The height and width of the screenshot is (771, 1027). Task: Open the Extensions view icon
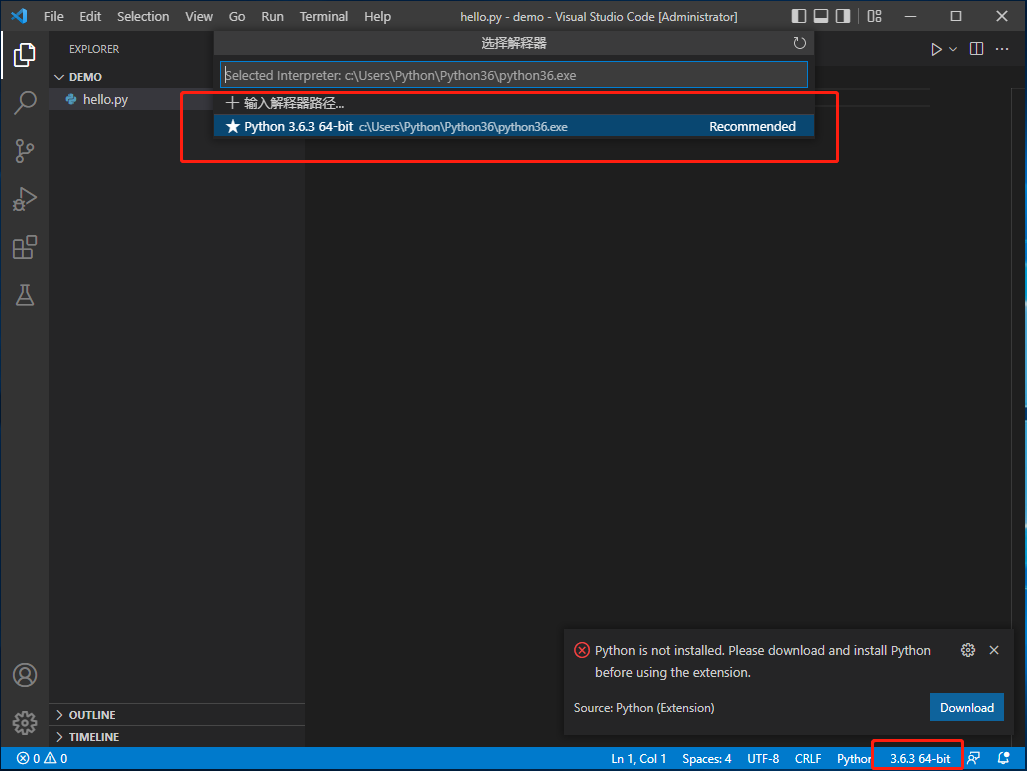click(x=24, y=247)
